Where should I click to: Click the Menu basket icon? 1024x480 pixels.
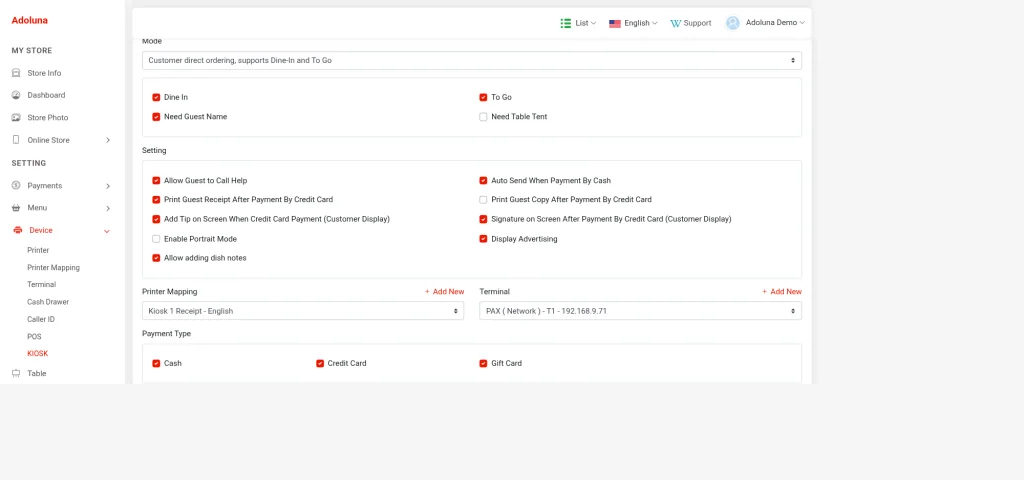(16, 208)
